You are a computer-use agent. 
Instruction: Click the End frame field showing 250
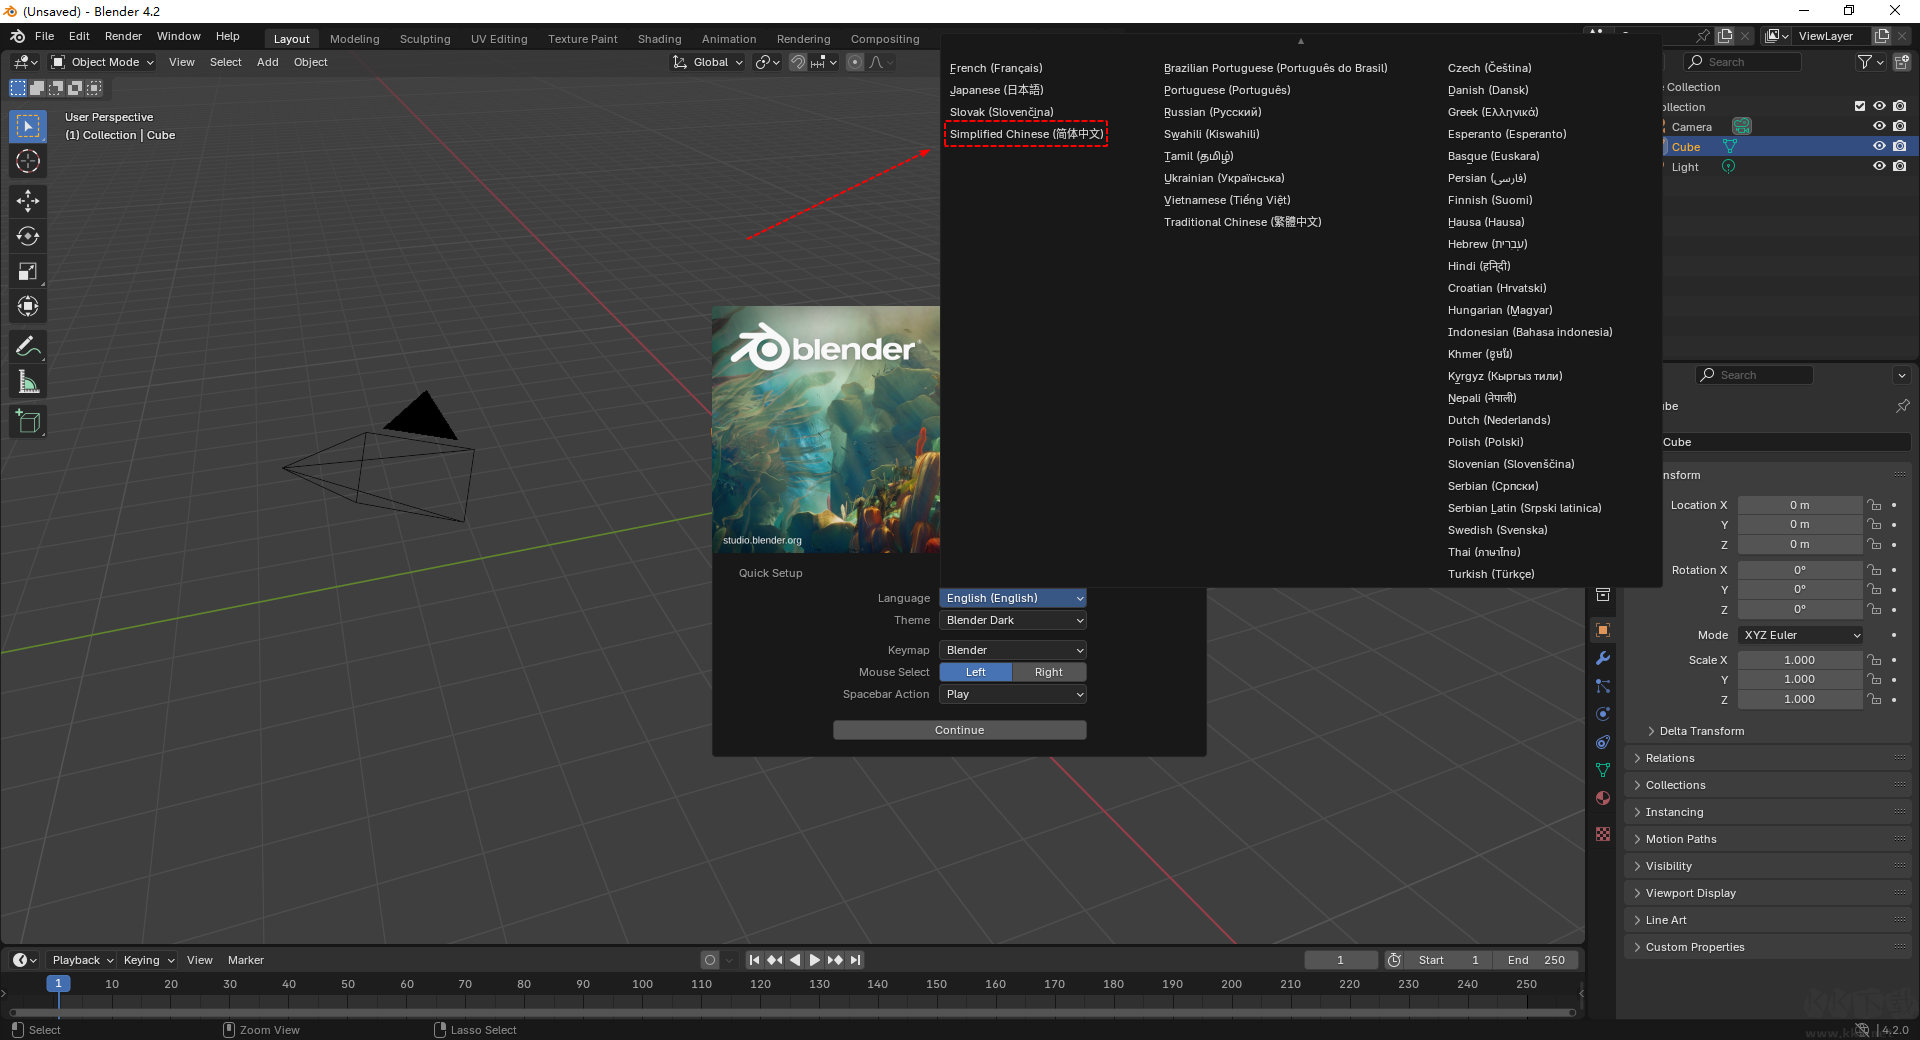click(1536, 960)
